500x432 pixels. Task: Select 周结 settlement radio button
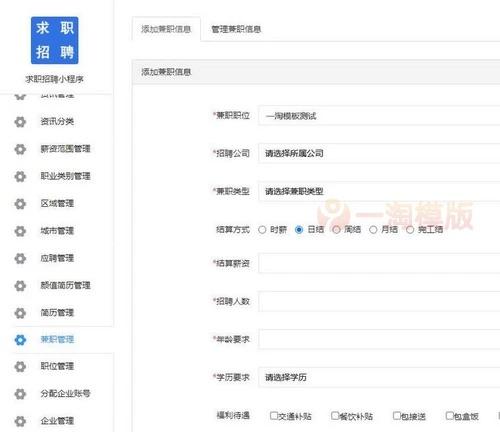(336, 230)
